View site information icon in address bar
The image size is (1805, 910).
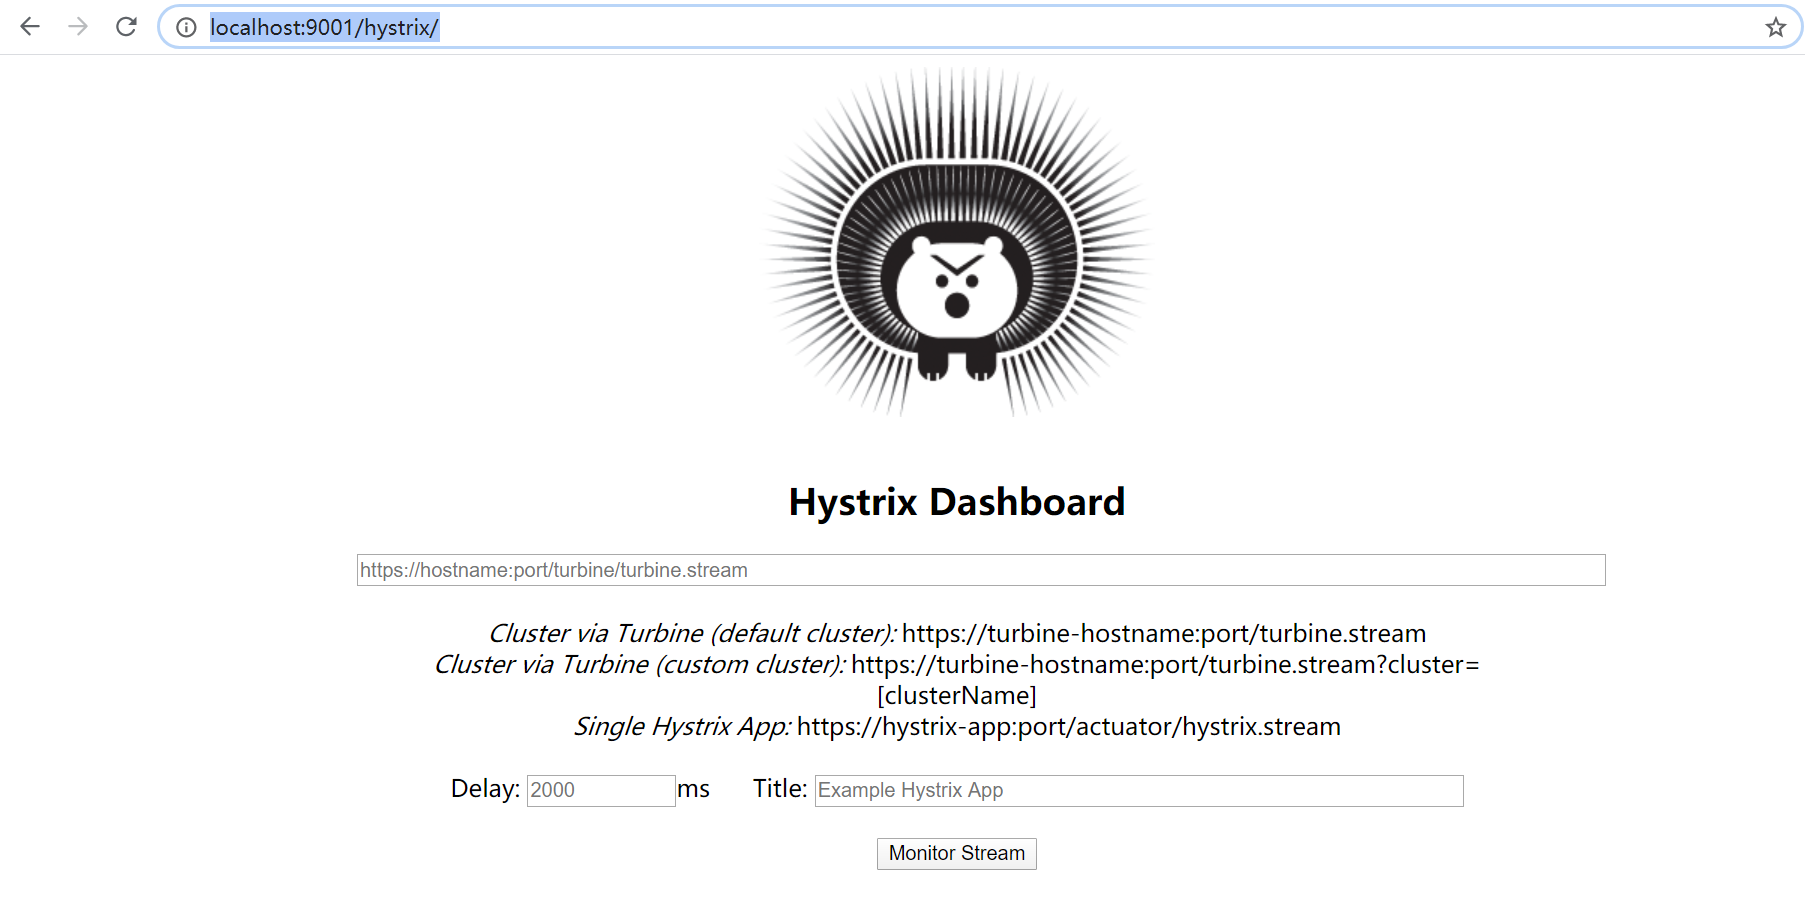pos(186,27)
